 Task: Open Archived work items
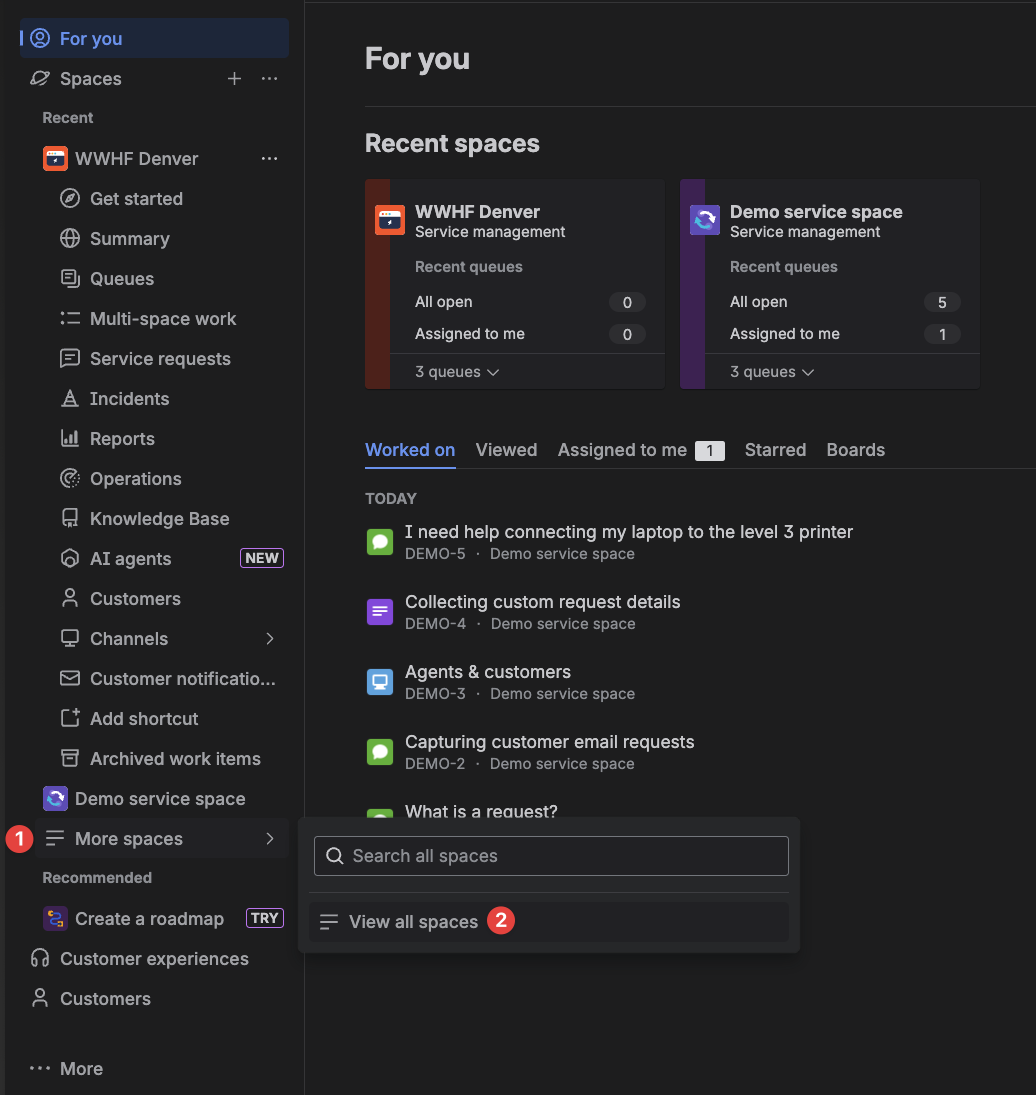pos(175,759)
